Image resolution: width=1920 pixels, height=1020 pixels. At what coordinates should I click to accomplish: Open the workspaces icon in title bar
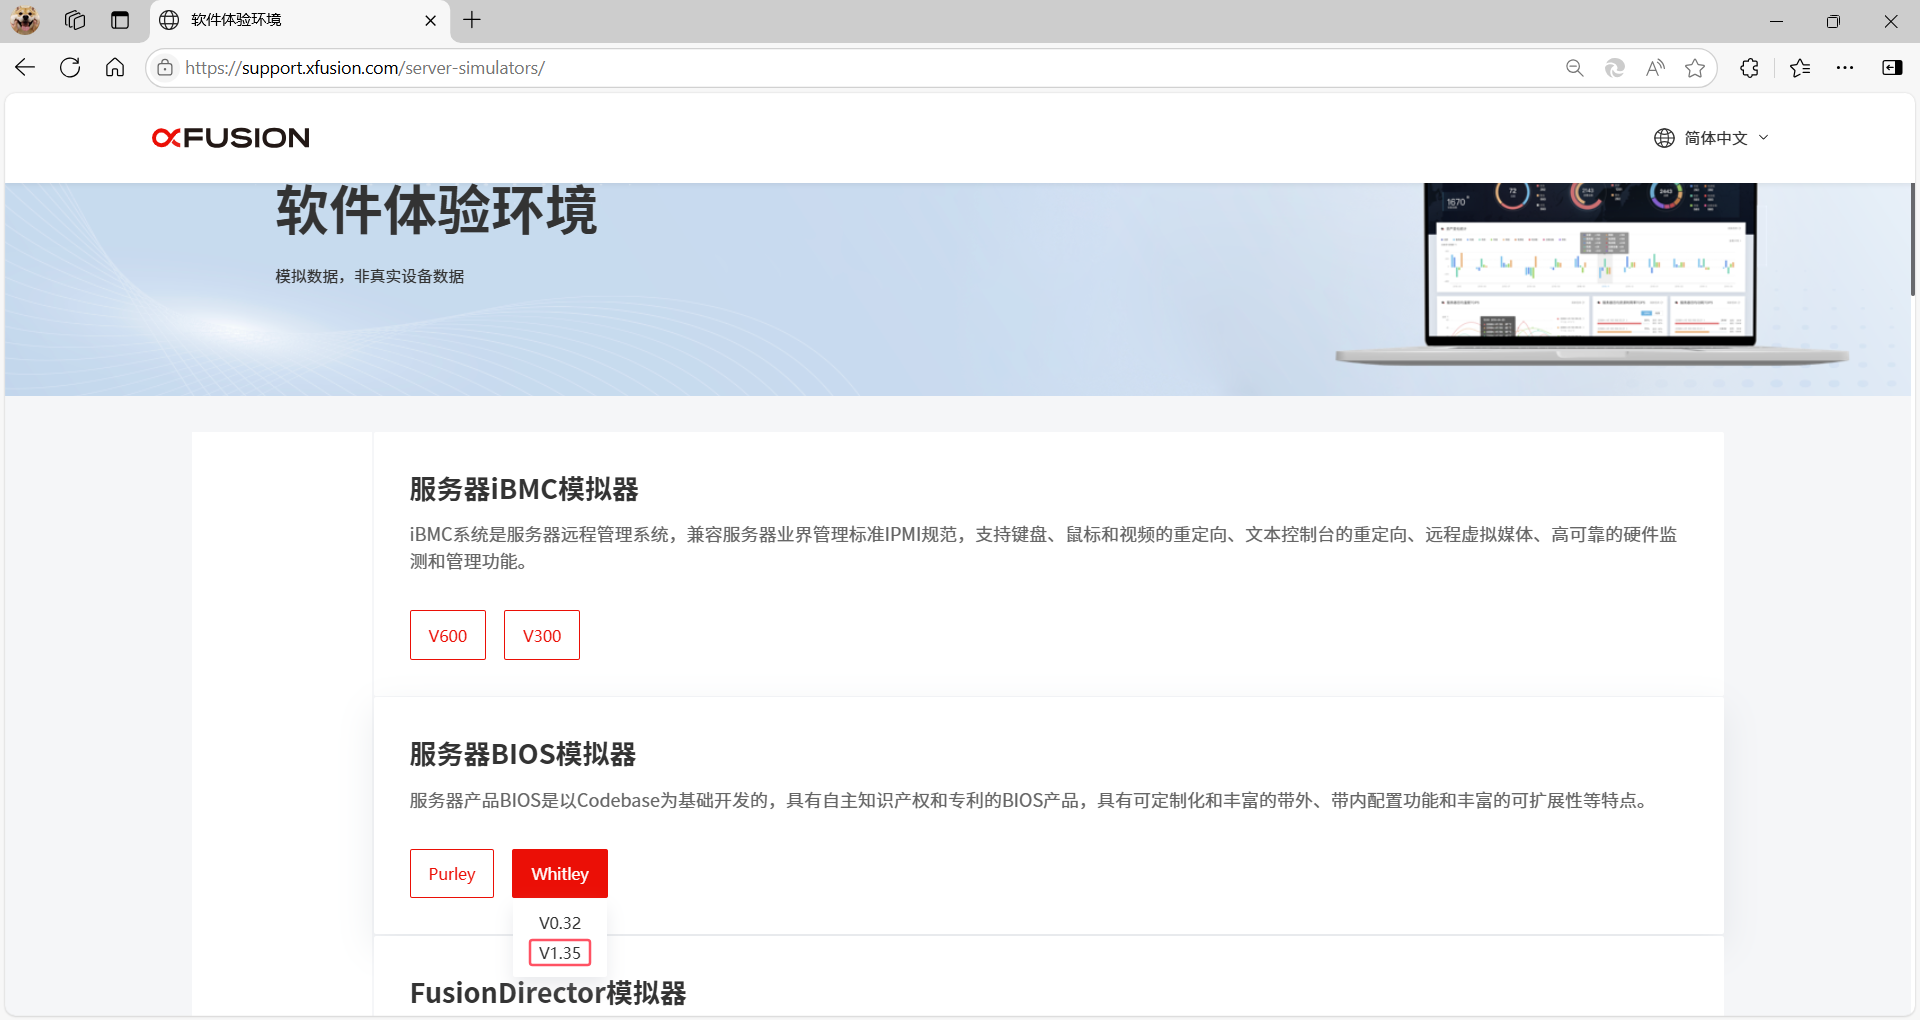(75, 20)
